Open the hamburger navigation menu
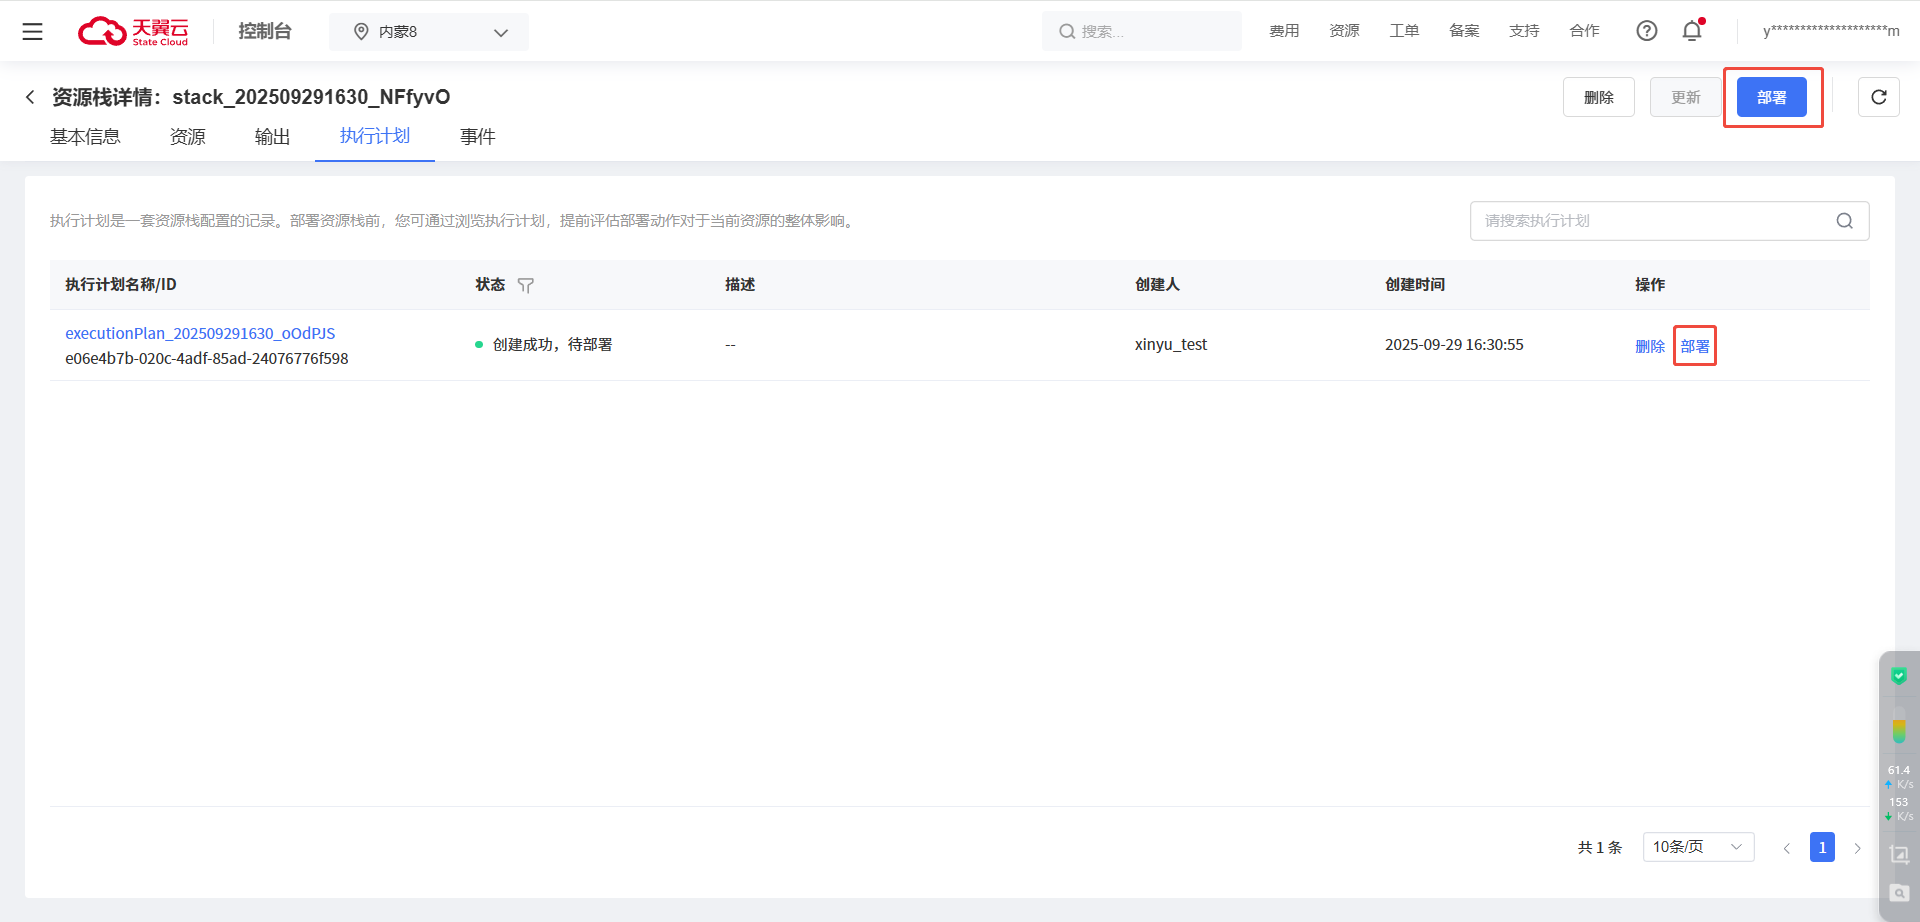The height and width of the screenshot is (922, 1920). point(32,32)
